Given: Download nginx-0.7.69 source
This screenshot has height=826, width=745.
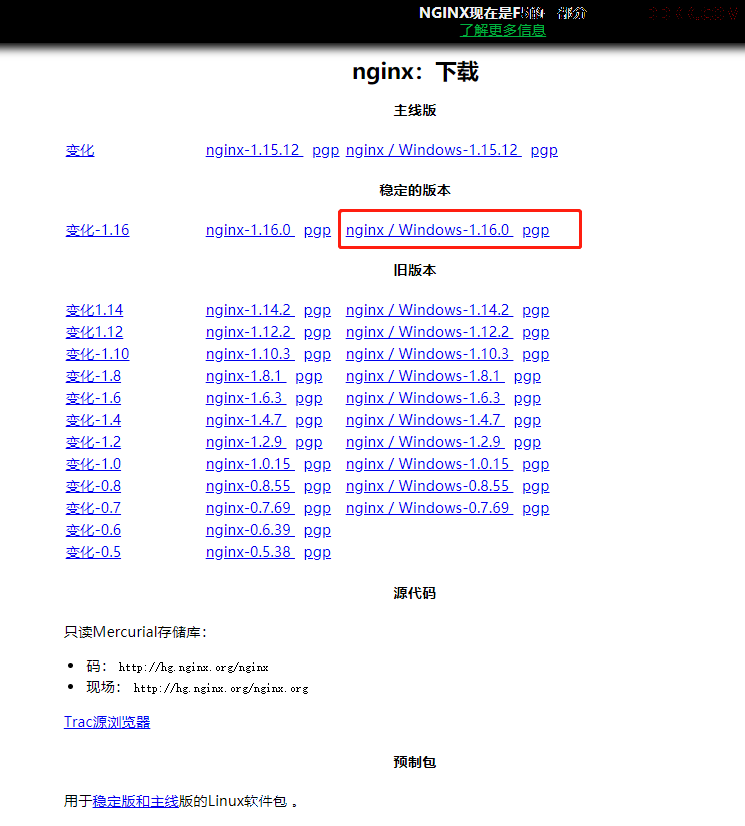Looking at the screenshot, I should (250, 509).
